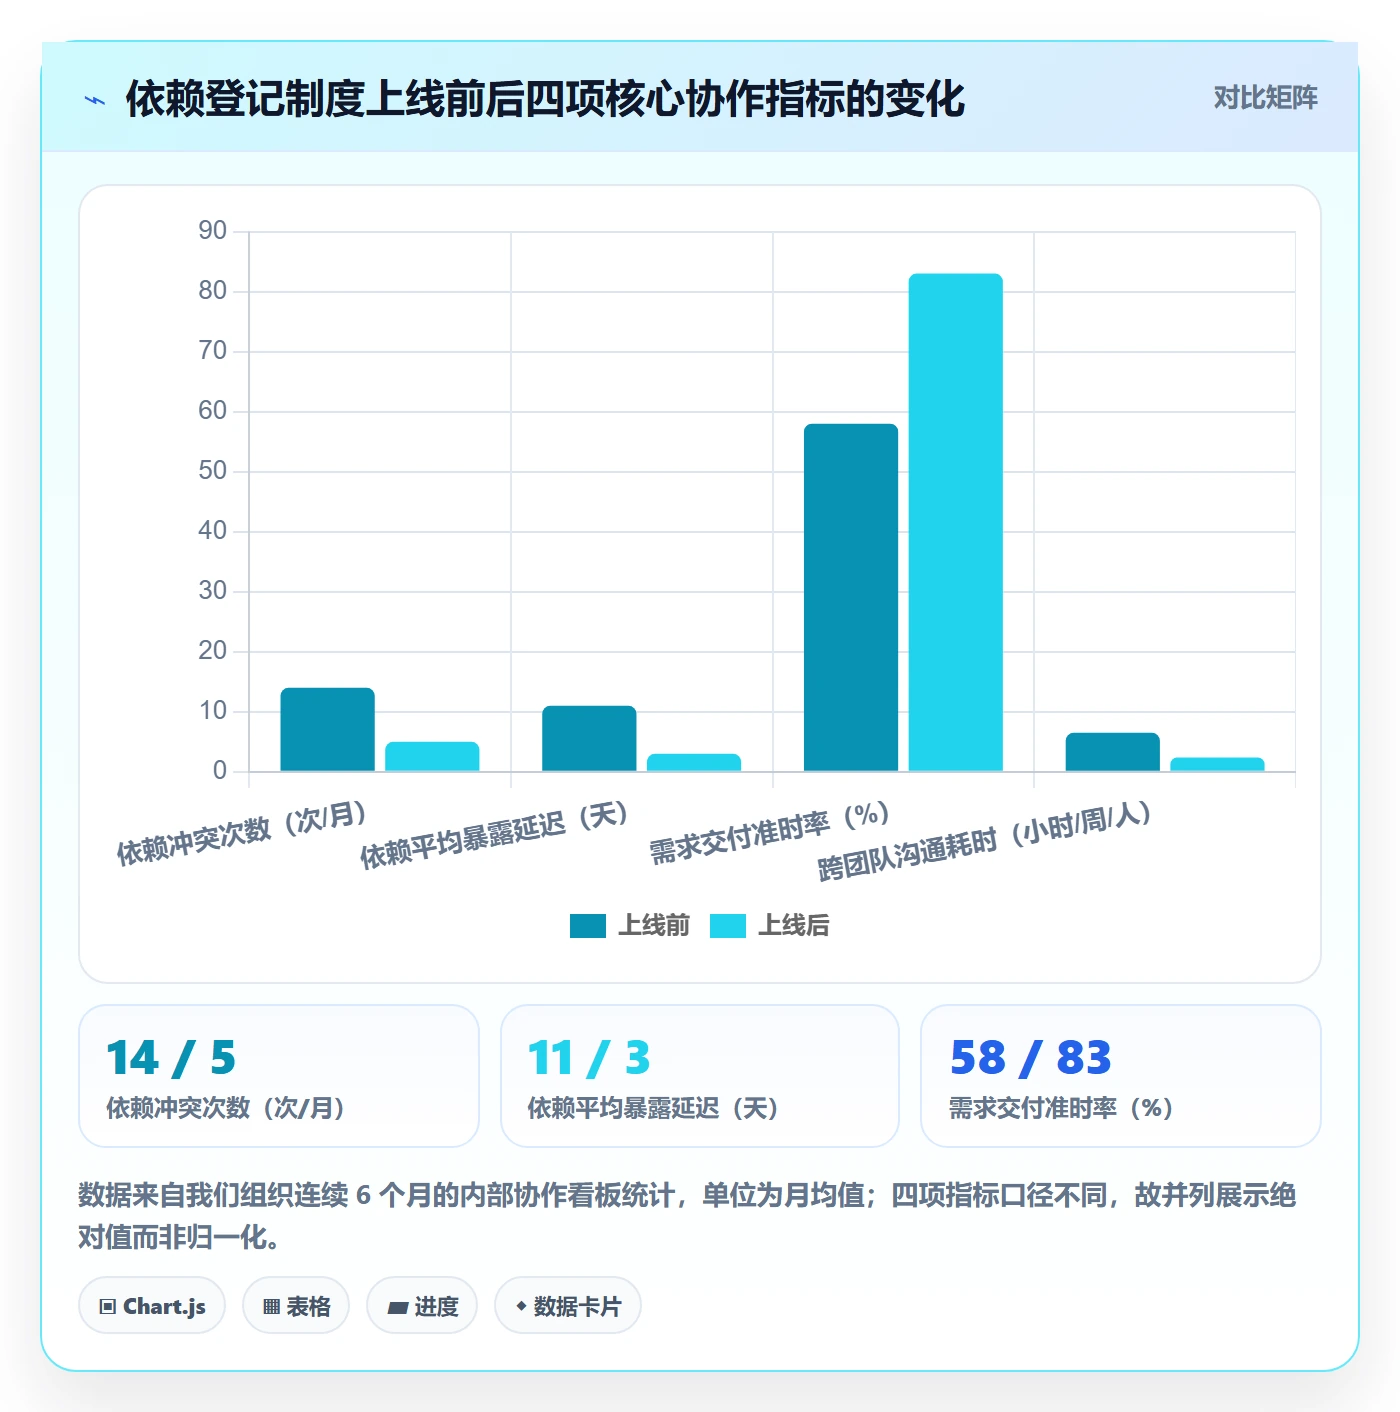Click the diamond icon in 数据卡片 chip
The image size is (1400, 1412).
click(x=521, y=1306)
